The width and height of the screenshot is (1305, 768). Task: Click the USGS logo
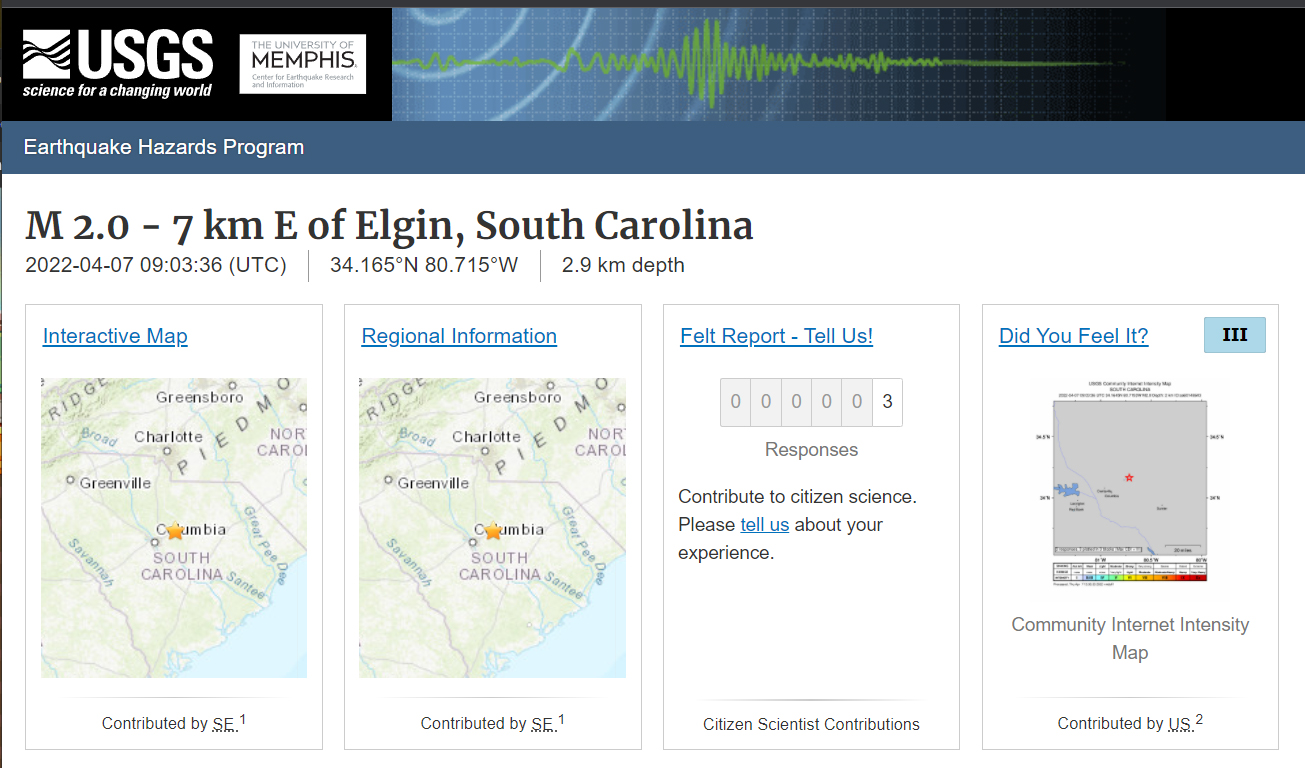pyautogui.click(x=118, y=63)
